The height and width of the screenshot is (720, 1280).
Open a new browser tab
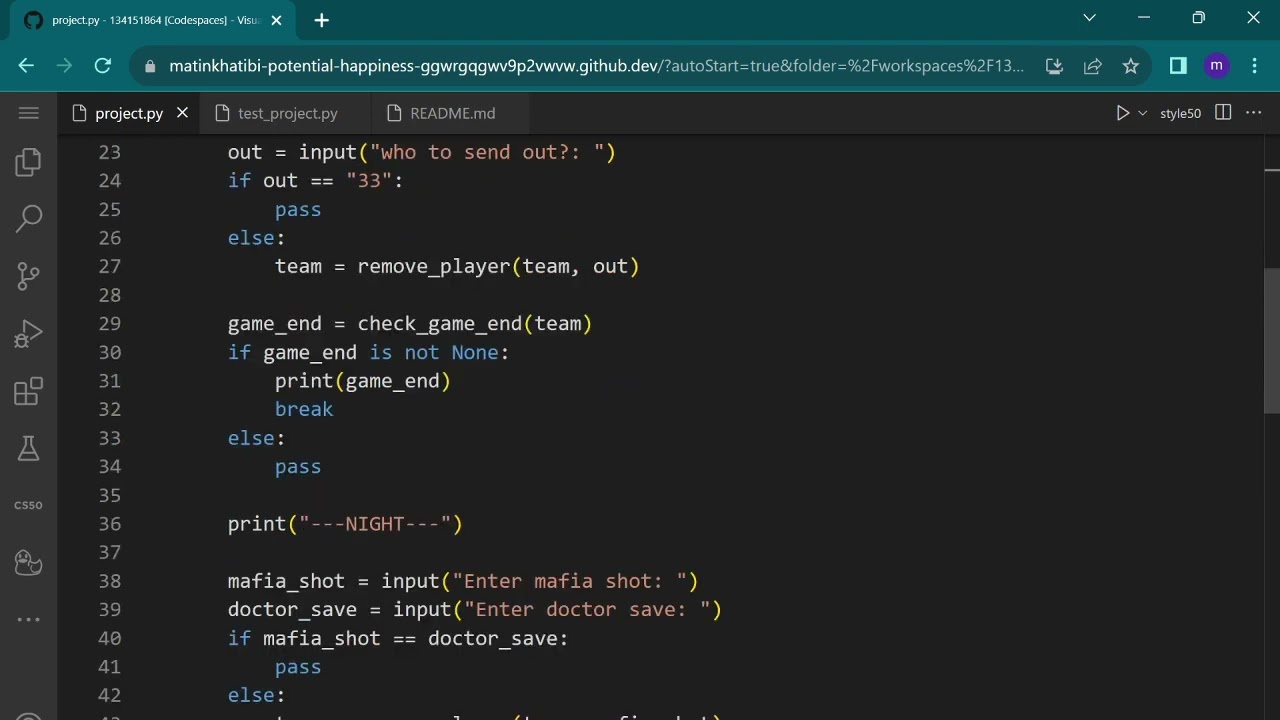321,20
